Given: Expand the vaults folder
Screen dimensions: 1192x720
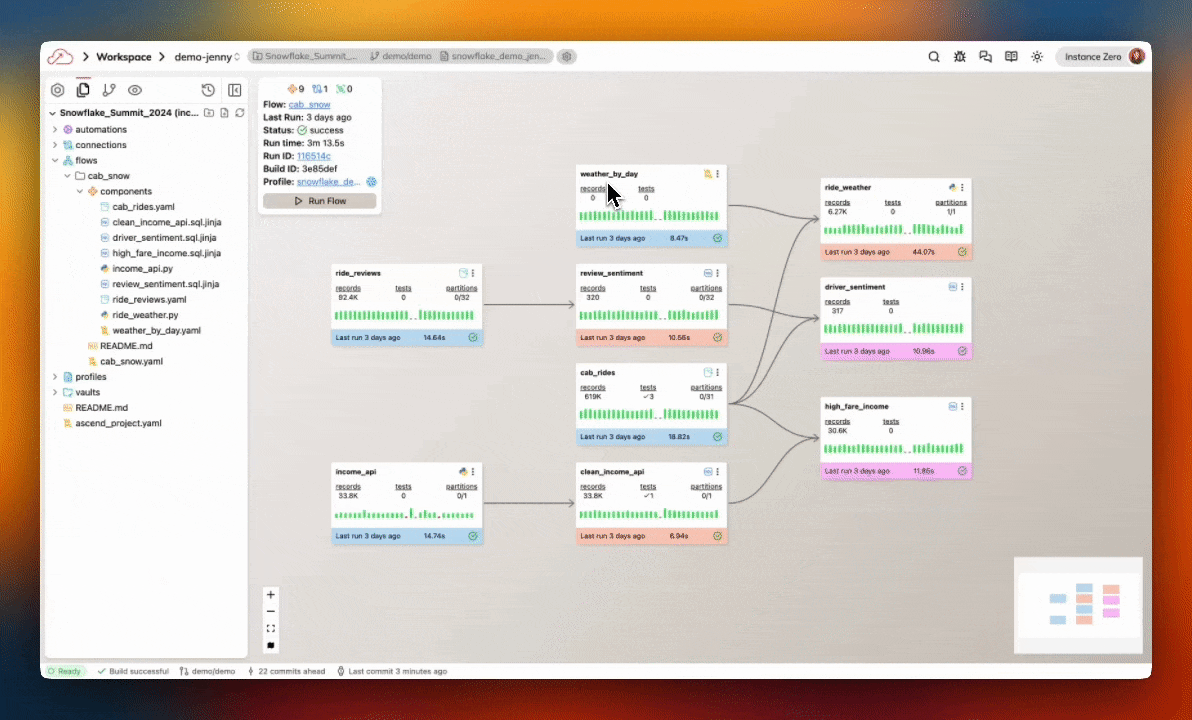Looking at the screenshot, I should [x=55, y=392].
